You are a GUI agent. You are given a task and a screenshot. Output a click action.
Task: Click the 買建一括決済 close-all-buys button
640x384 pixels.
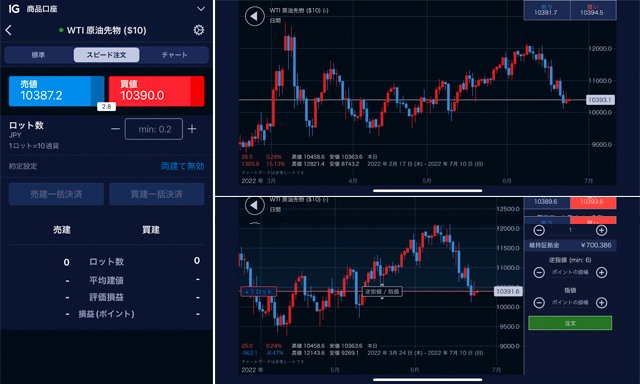point(157,194)
